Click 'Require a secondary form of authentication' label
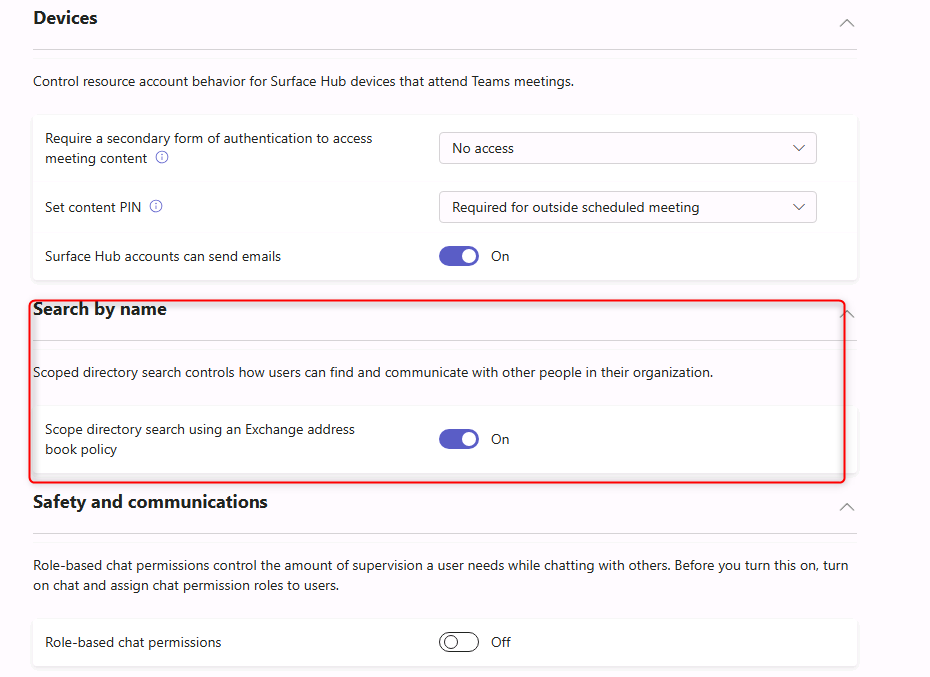Image resolution: width=930 pixels, height=677 pixels. (x=208, y=139)
